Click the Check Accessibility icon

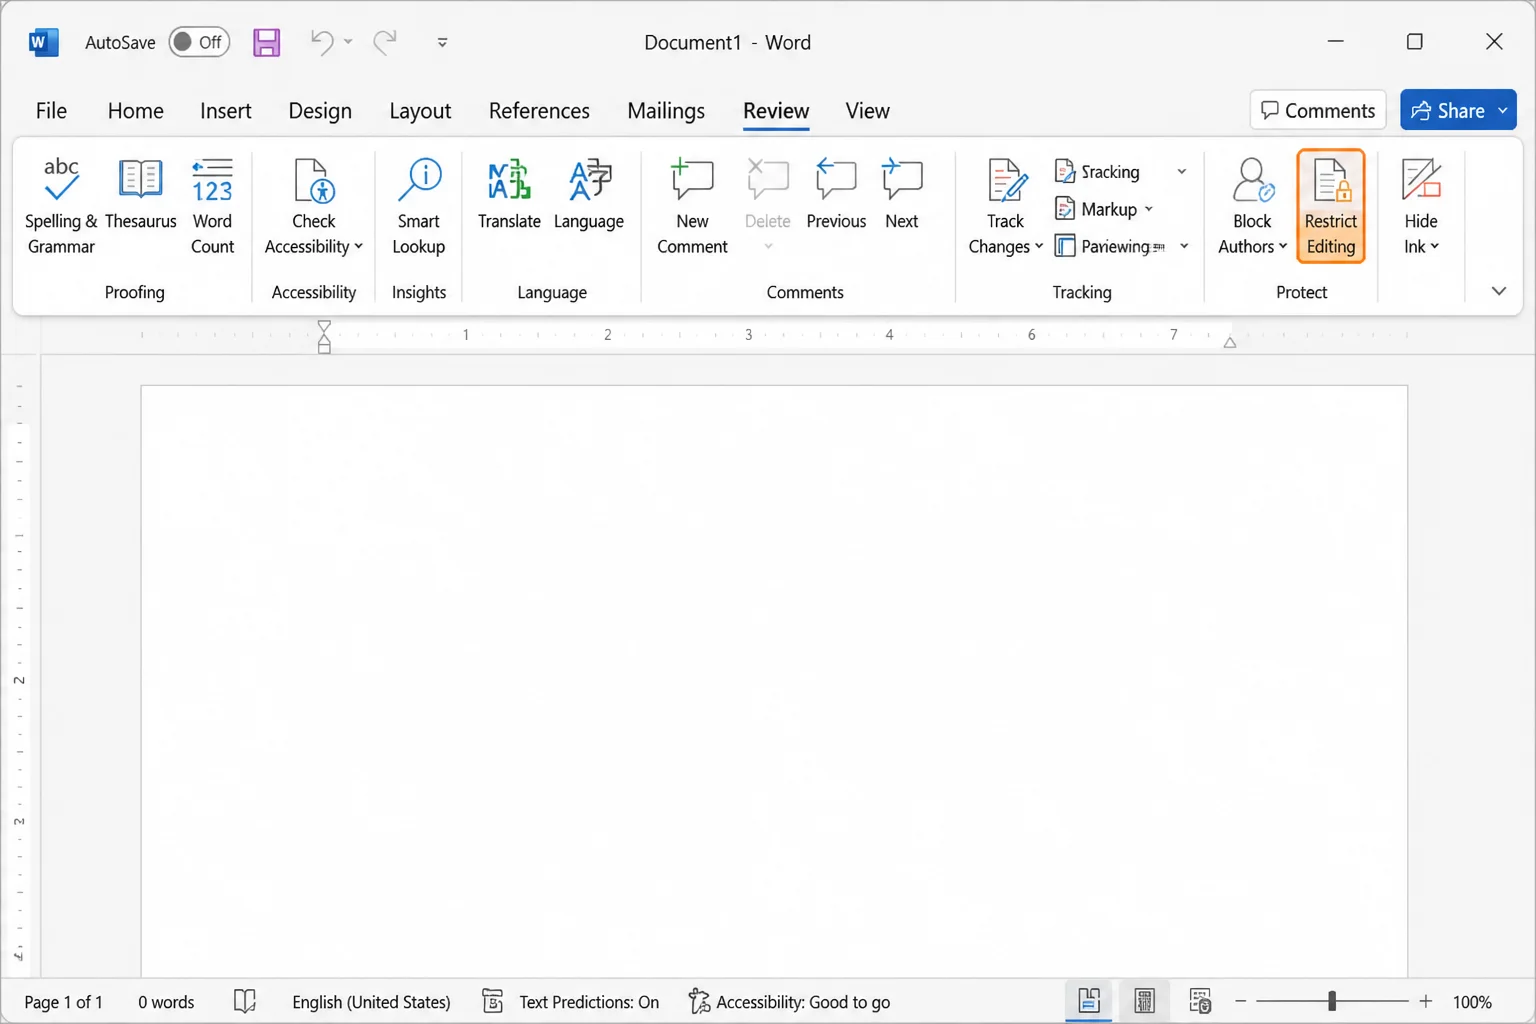point(313,181)
